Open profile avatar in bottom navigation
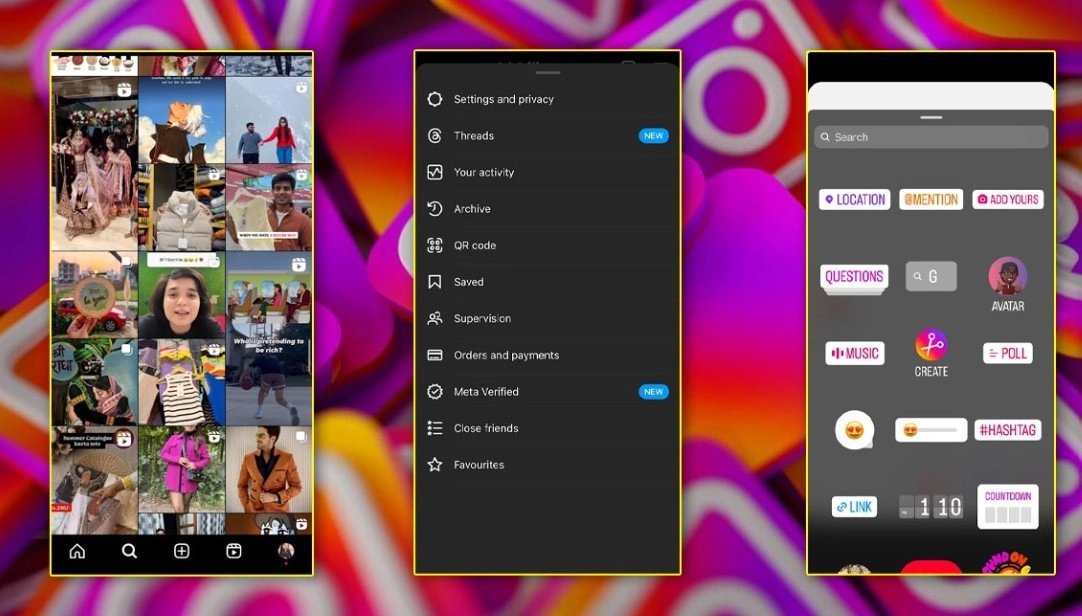This screenshot has height=616, width=1082. click(286, 550)
